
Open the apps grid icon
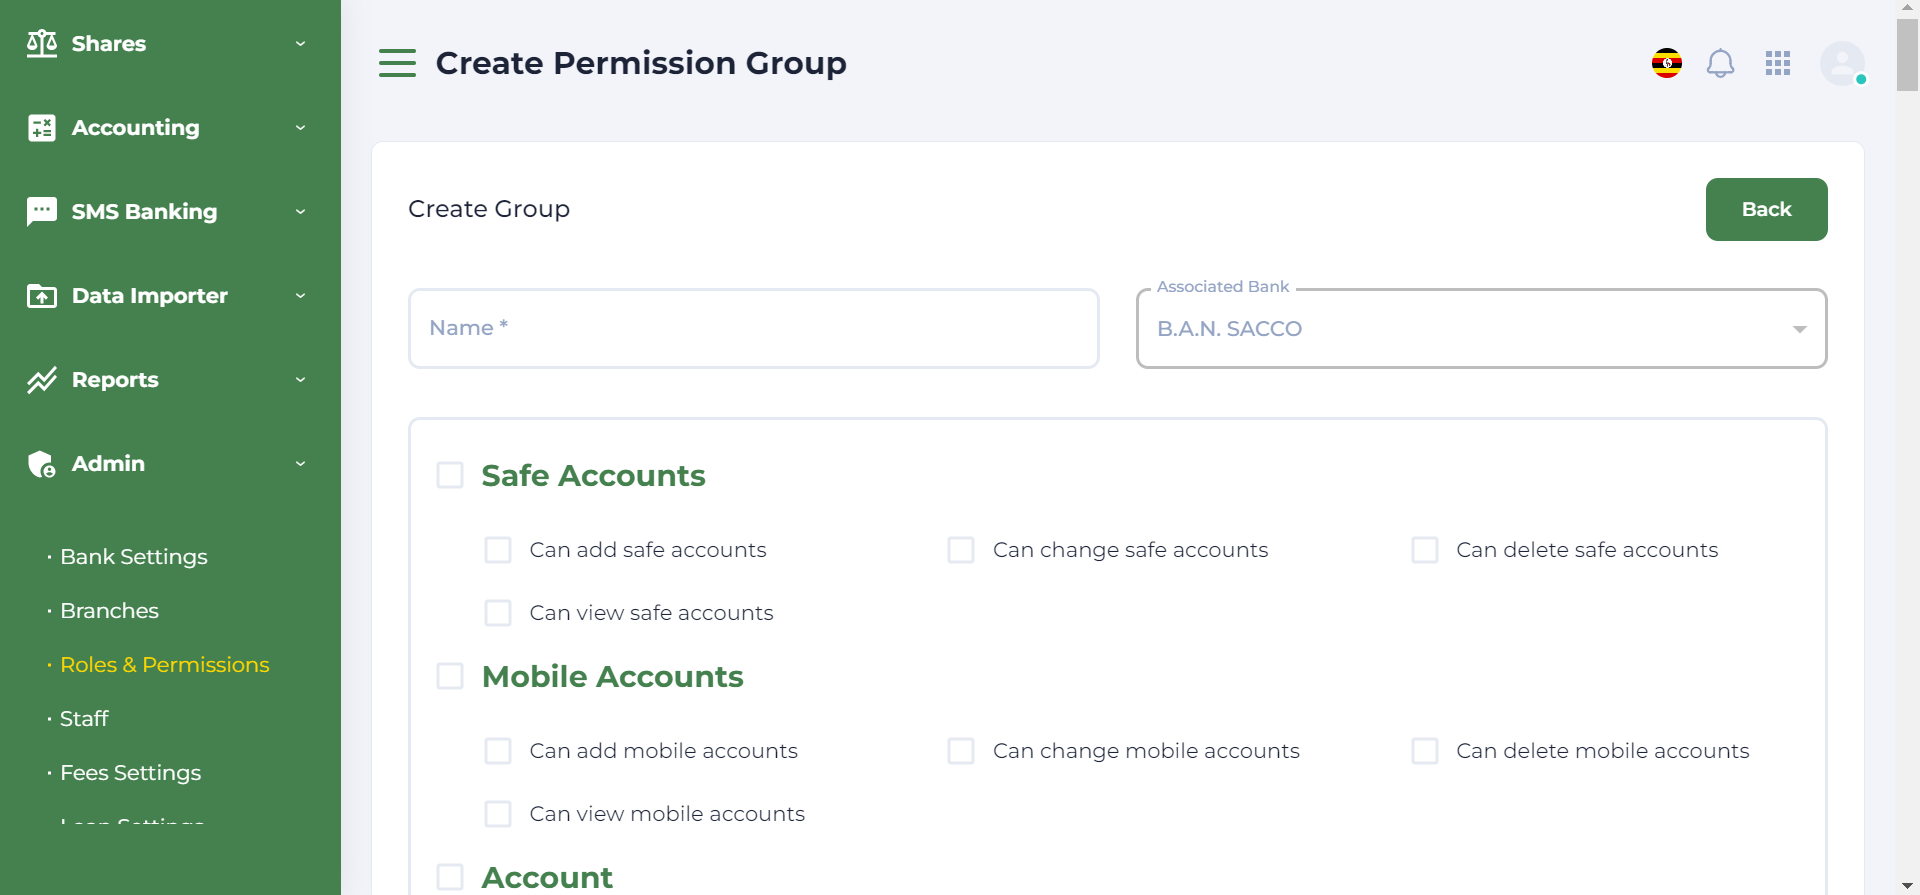click(1778, 64)
